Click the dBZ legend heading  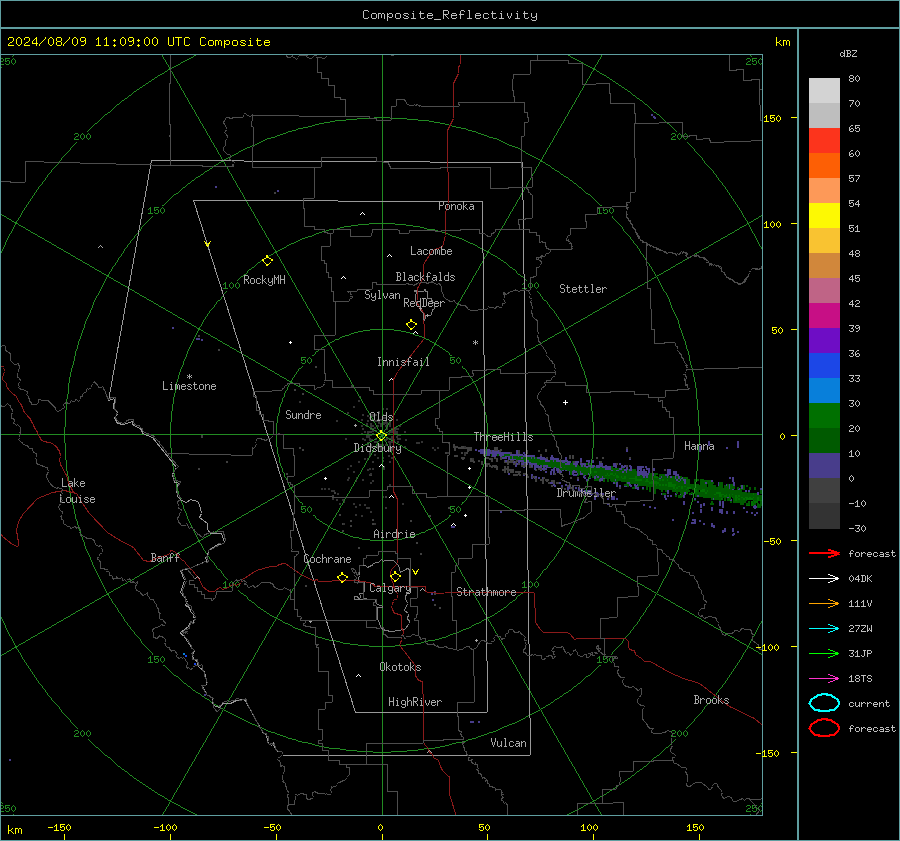coord(848,53)
